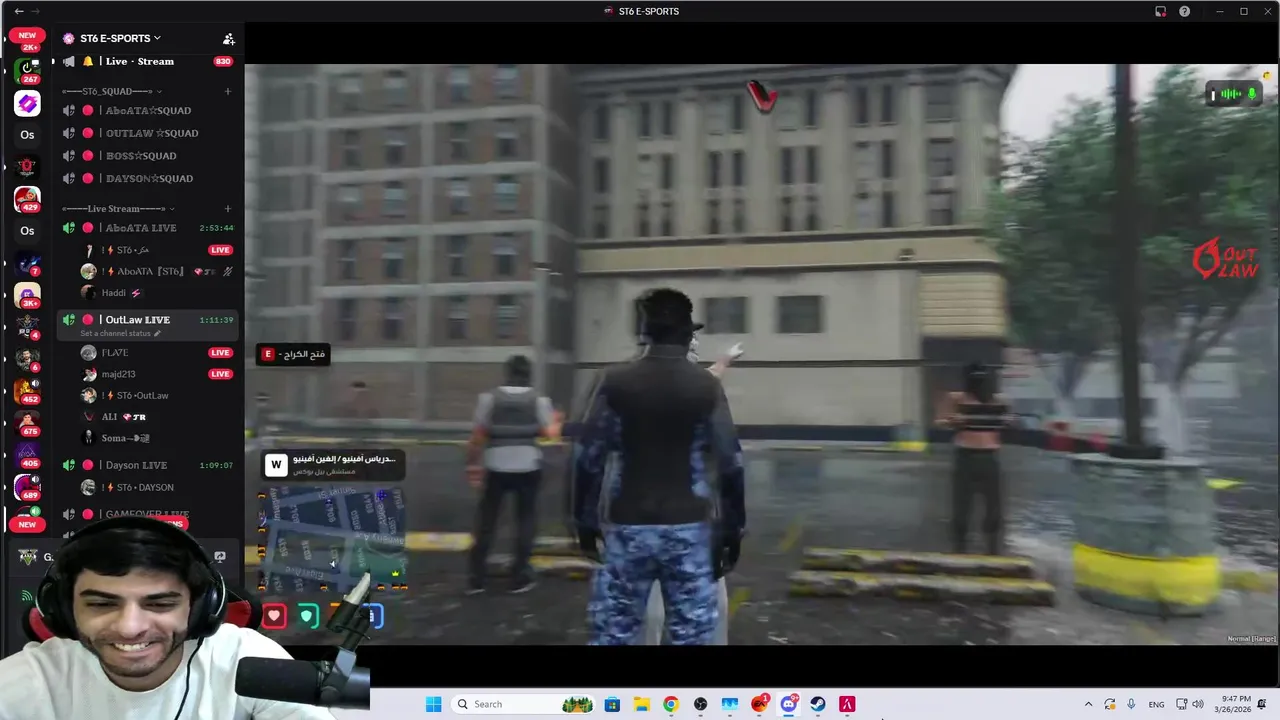The height and width of the screenshot is (720, 1280).
Task: Click the 830 unread badge on Live Stream
Action: [x=223, y=61]
